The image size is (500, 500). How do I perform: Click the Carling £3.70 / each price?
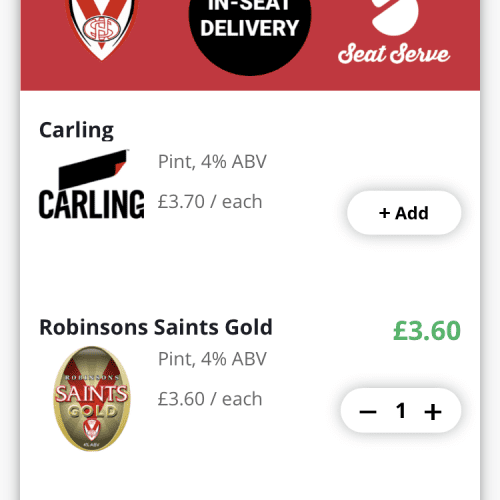pyautogui.click(x=210, y=202)
